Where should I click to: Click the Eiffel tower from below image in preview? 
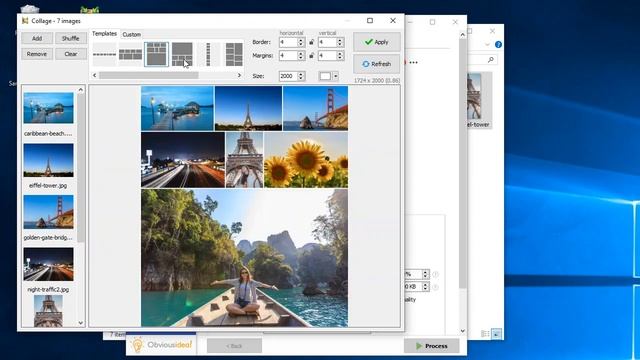pos(244,160)
